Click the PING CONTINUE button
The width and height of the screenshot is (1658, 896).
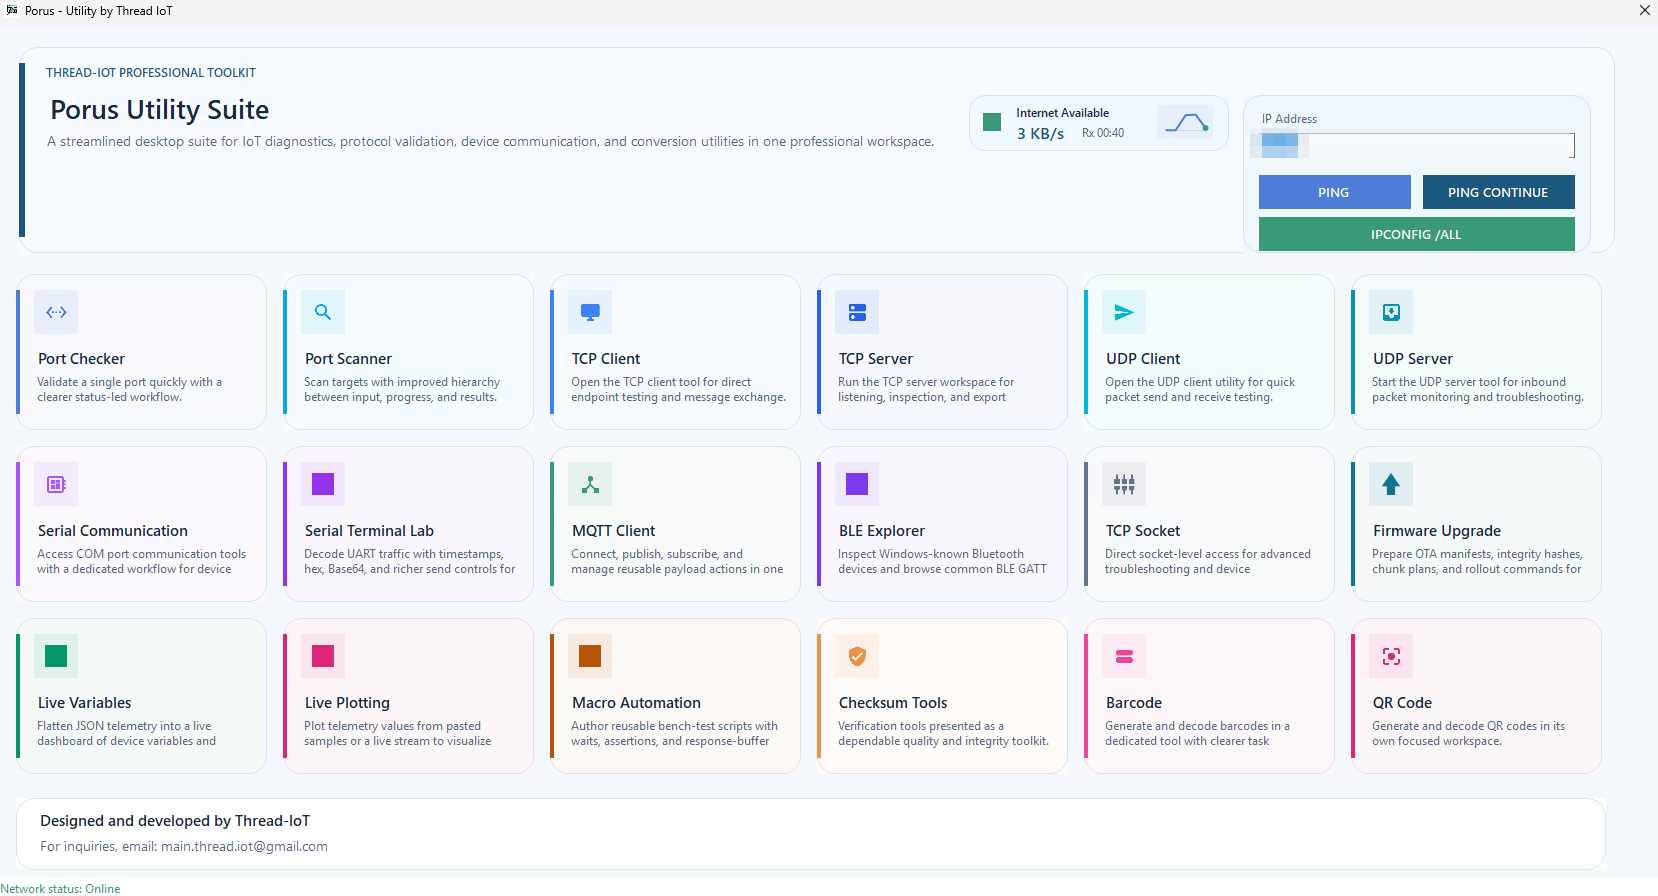(x=1498, y=192)
